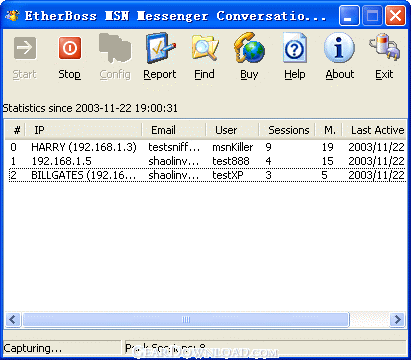Click messages value 19 in msnKiller row
This screenshot has width=411, height=360.
coord(328,147)
